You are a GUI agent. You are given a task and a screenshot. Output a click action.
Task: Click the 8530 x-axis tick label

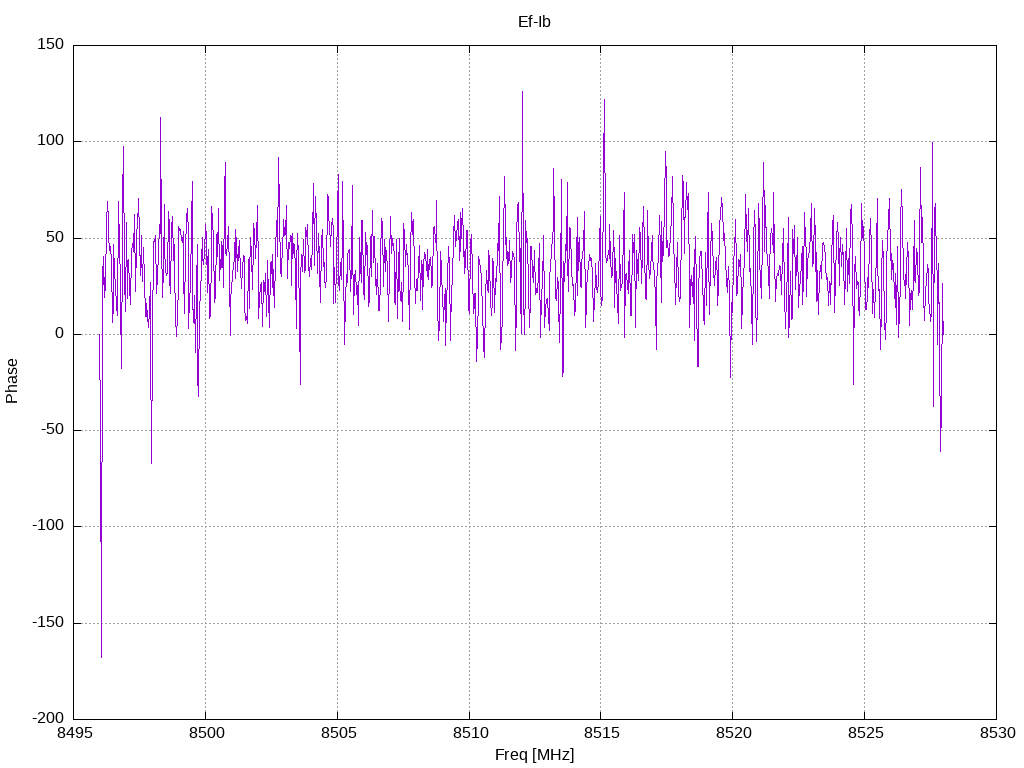[997, 733]
